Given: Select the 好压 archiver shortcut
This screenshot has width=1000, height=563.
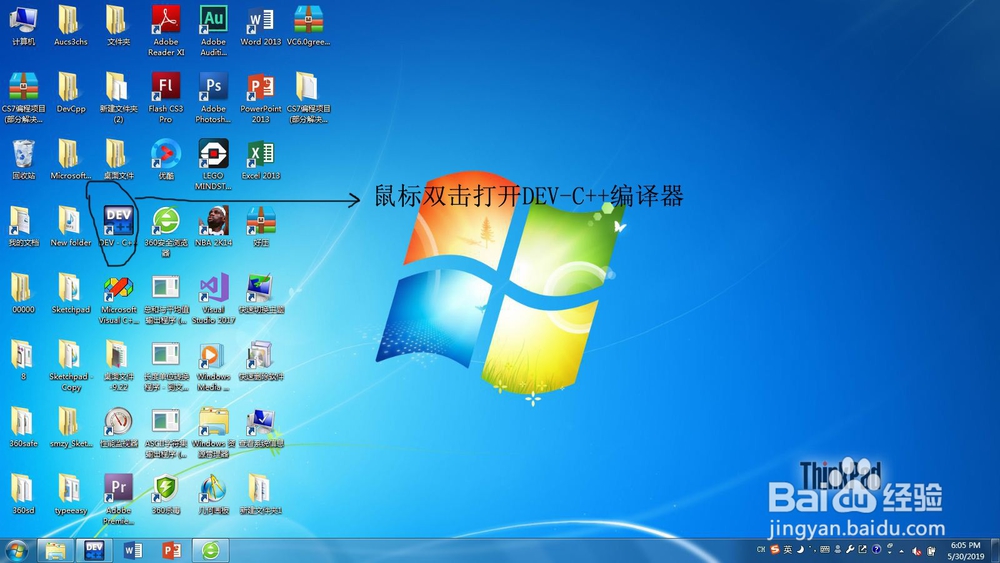Looking at the screenshot, I should pos(260,226).
